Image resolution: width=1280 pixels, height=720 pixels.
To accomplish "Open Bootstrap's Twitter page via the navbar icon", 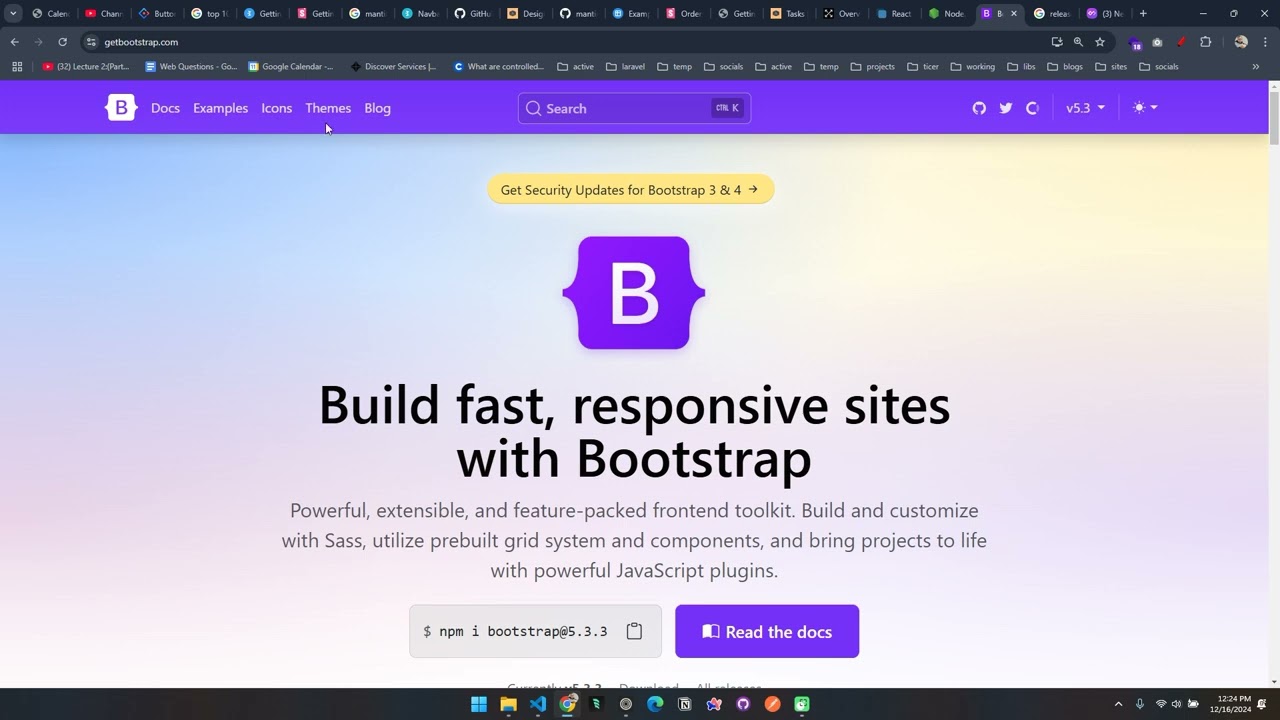I will click(1006, 108).
